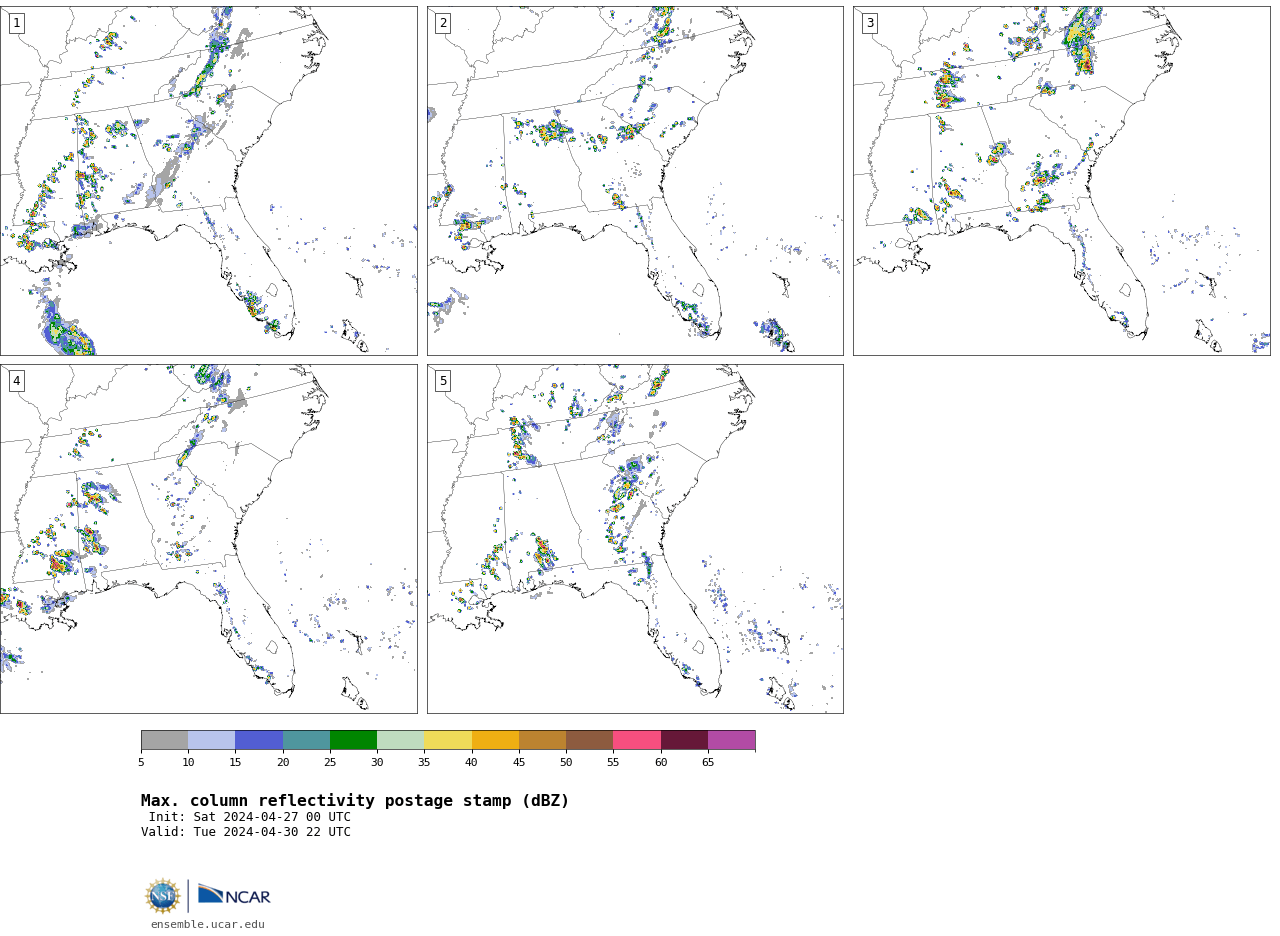Select the pink 55-60 dBZ swatch
This screenshot has width=1280, height=936.
(637, 740)
